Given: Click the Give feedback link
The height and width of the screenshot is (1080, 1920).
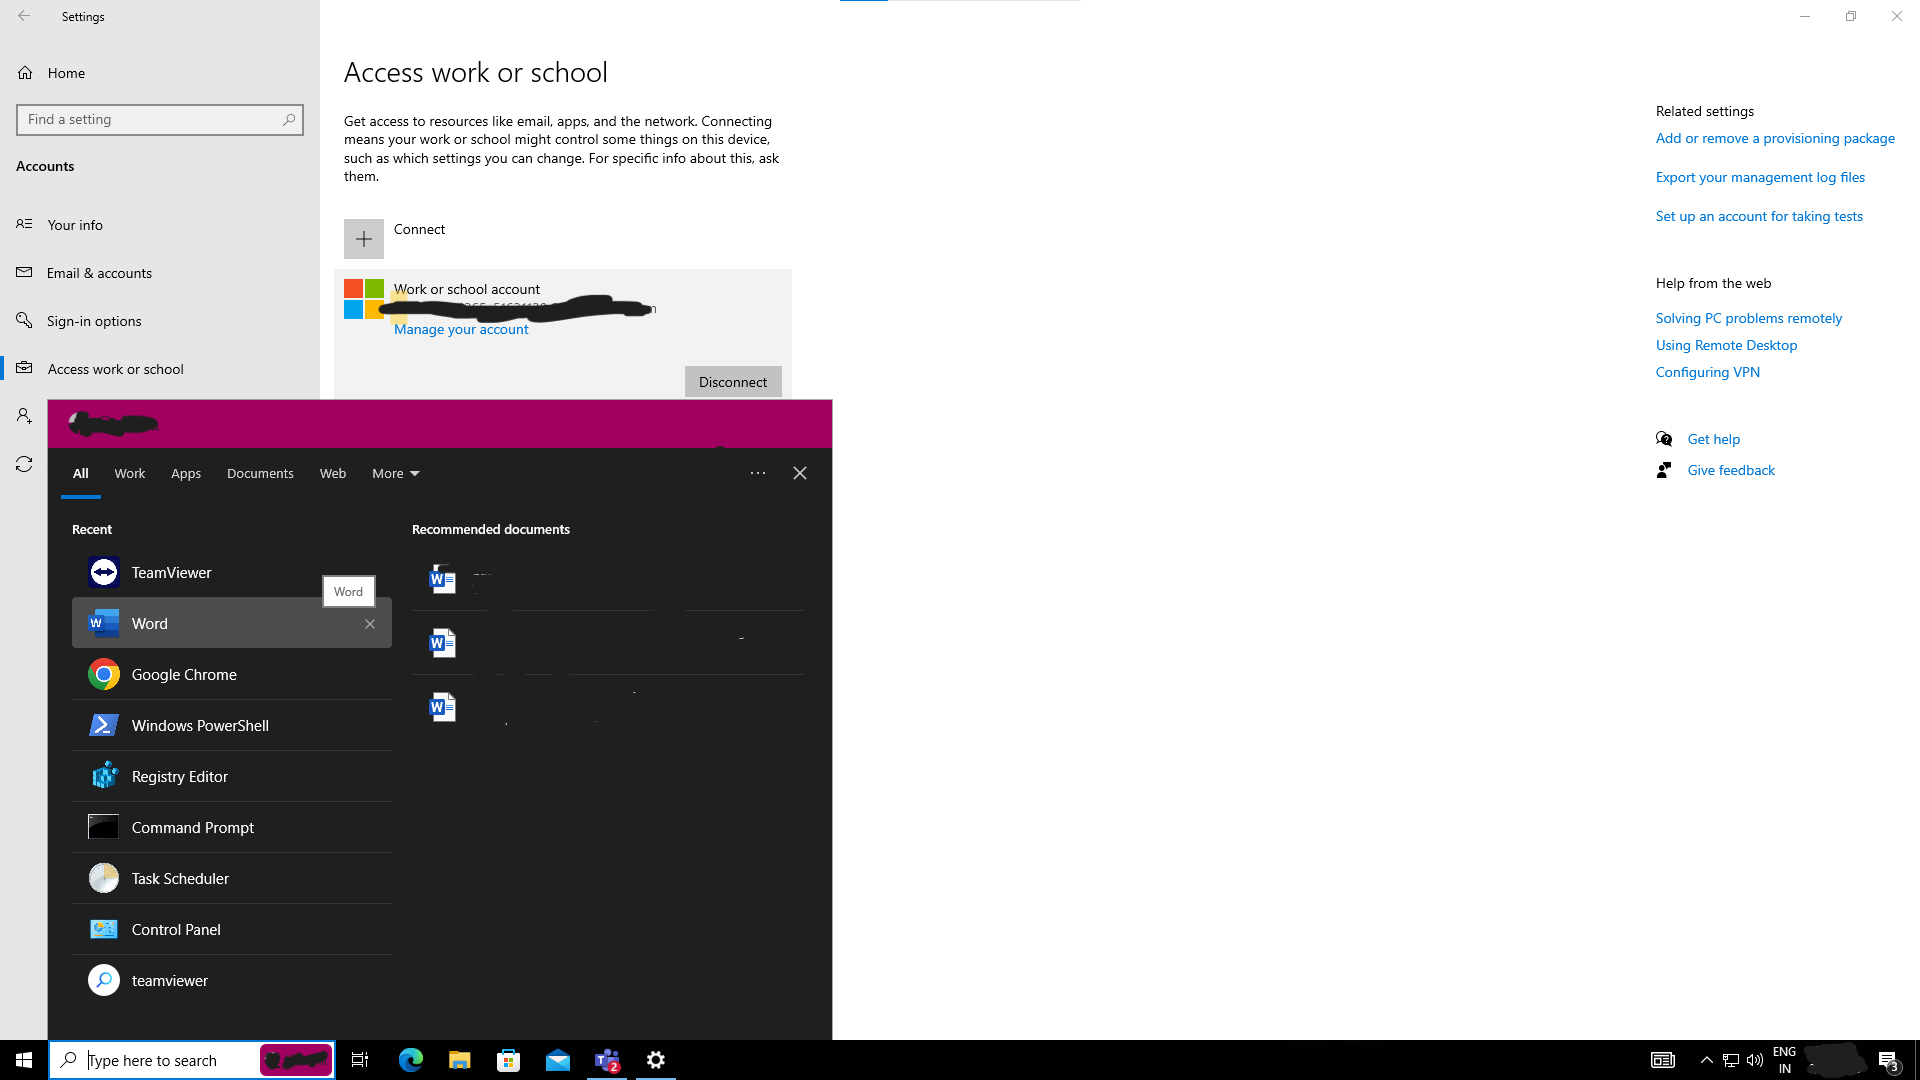Looking at the screenshot, I should point(1731,470).
